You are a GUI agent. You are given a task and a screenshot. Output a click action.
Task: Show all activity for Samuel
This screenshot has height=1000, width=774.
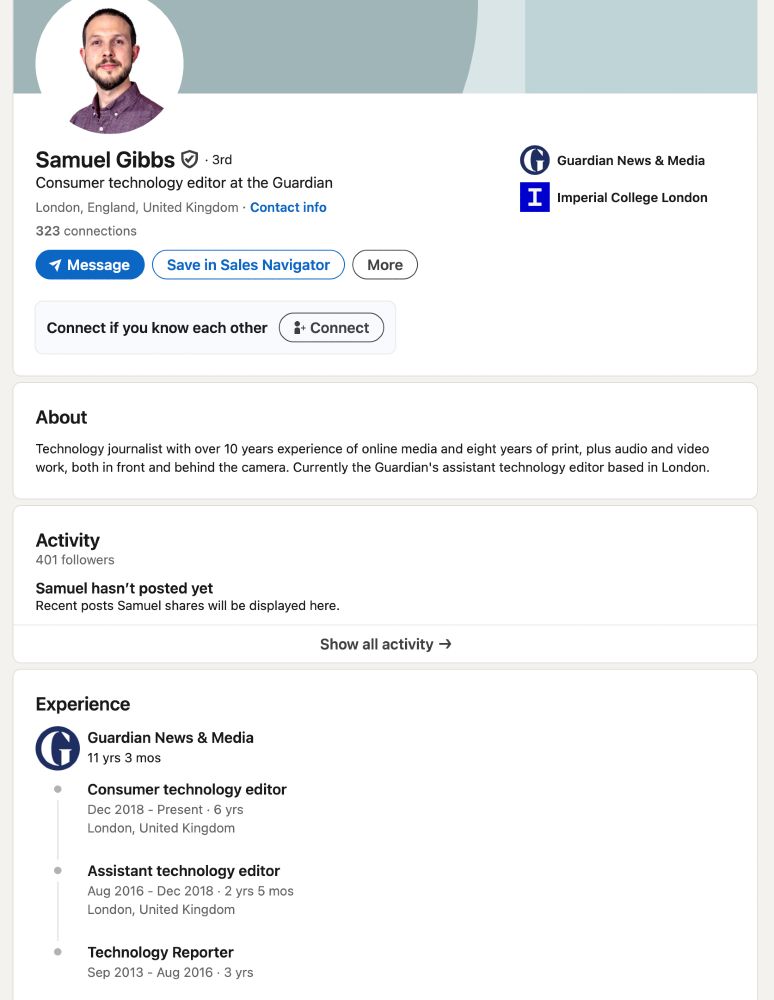[385, 644]
